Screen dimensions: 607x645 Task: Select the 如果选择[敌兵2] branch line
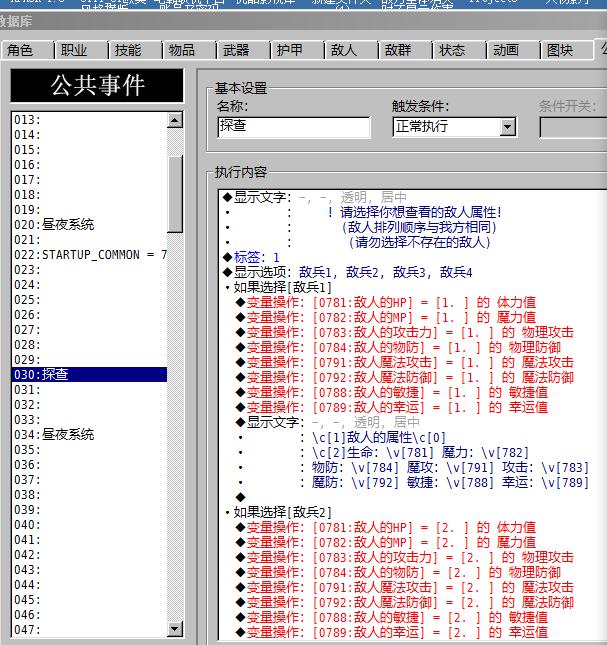pos(279,512)
